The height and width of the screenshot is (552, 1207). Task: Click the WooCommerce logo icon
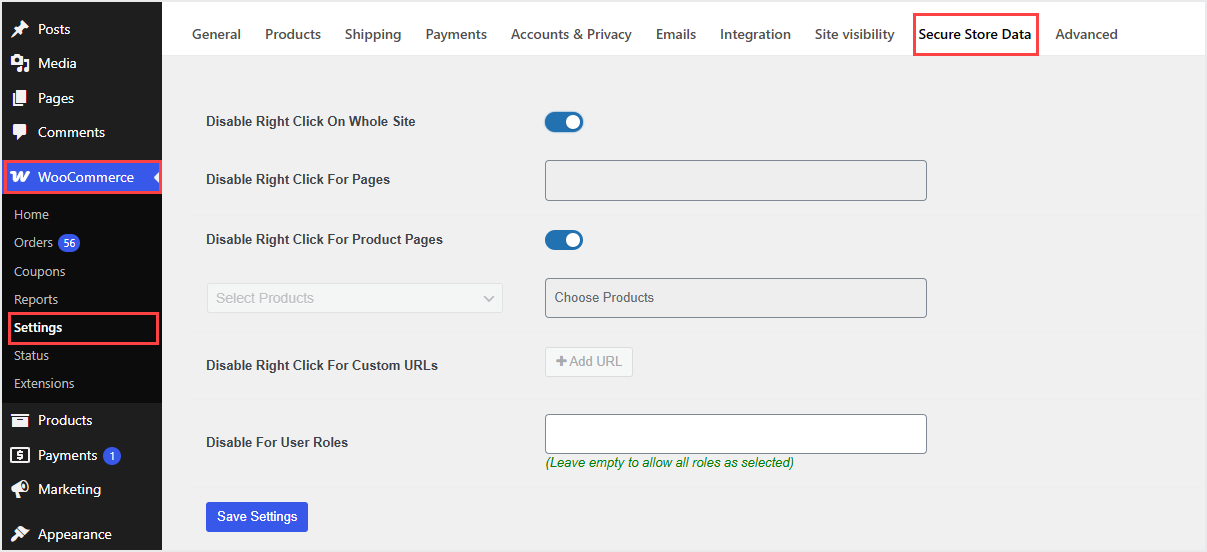(20, 177)
